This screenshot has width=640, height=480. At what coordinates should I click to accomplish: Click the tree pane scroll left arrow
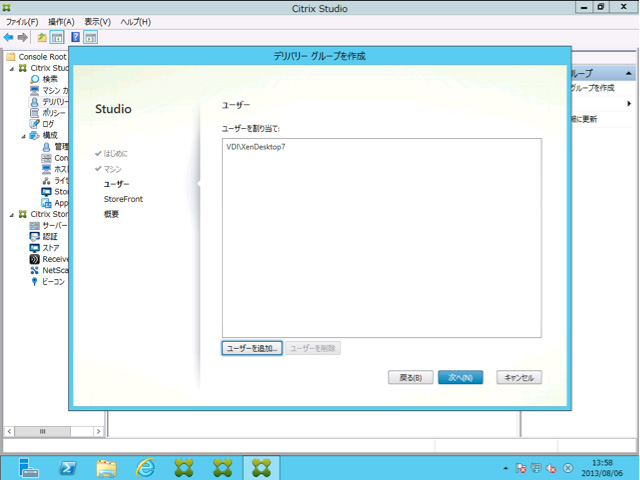click(9, 431)
